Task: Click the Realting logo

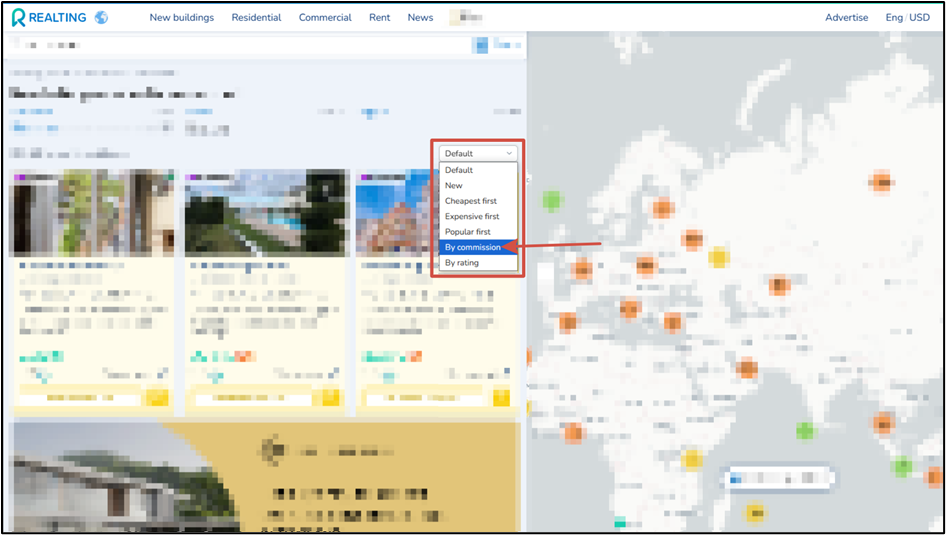Action: pyautogui.click(x=49, y=17)
